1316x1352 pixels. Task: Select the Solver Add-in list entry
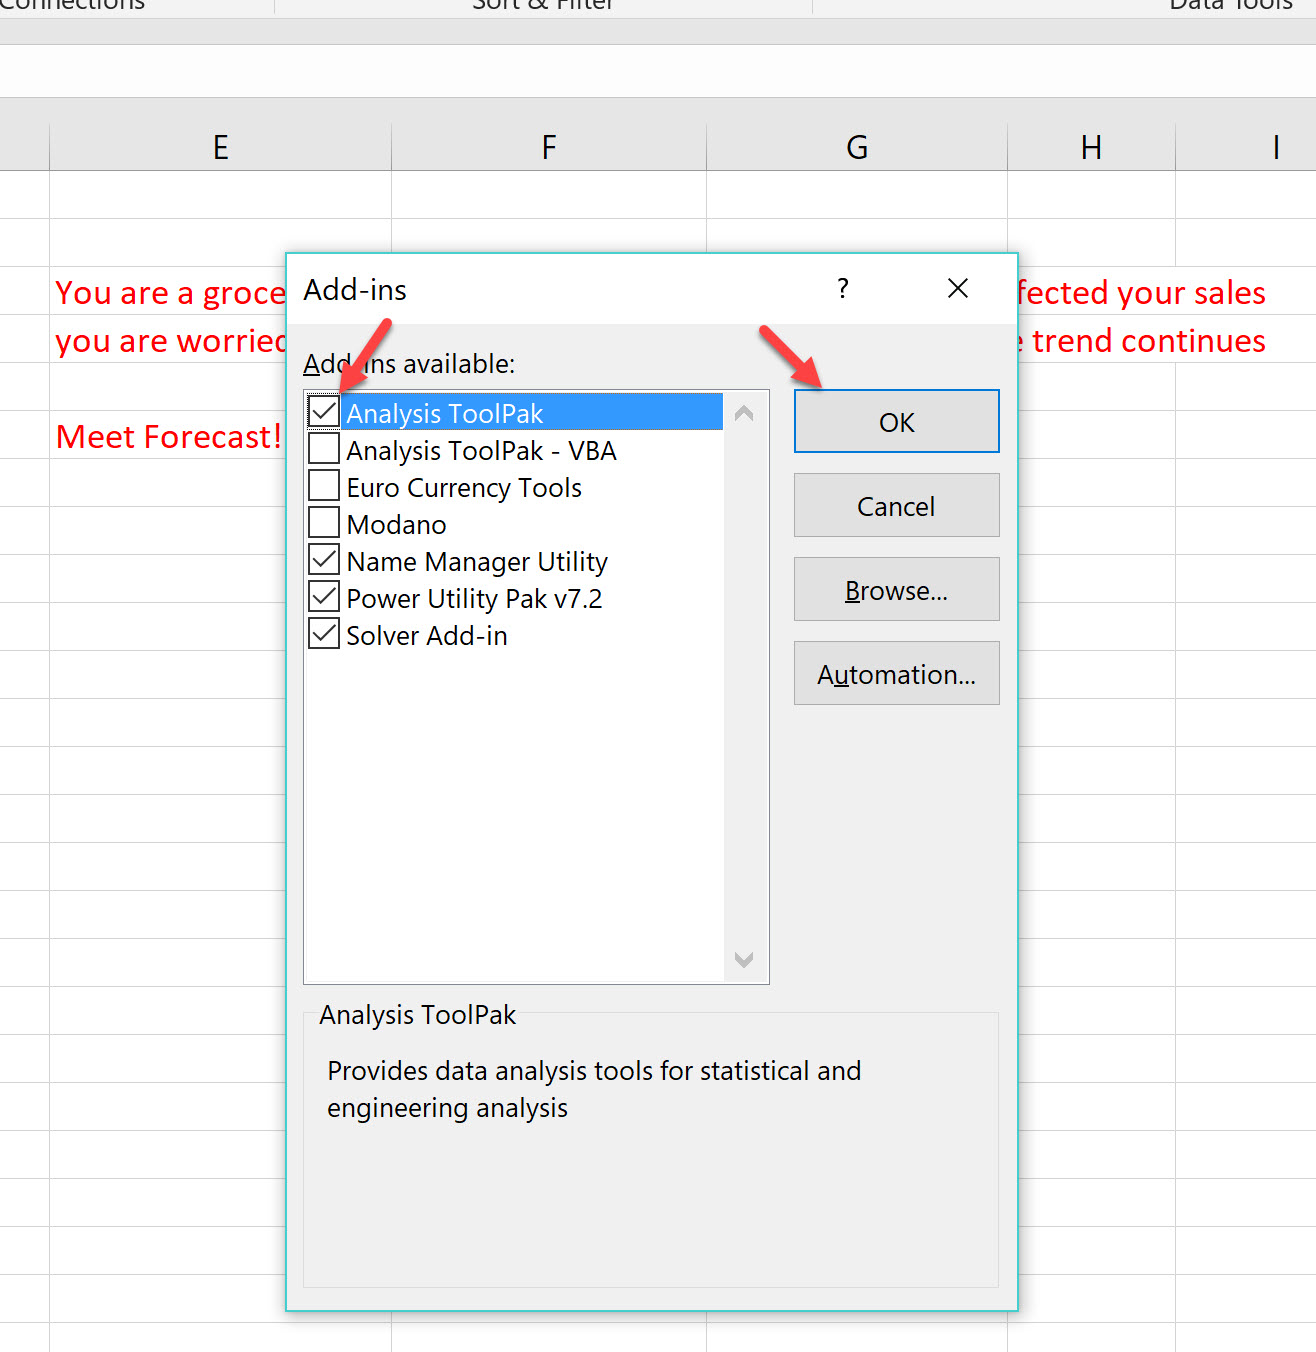click(427, 635)
